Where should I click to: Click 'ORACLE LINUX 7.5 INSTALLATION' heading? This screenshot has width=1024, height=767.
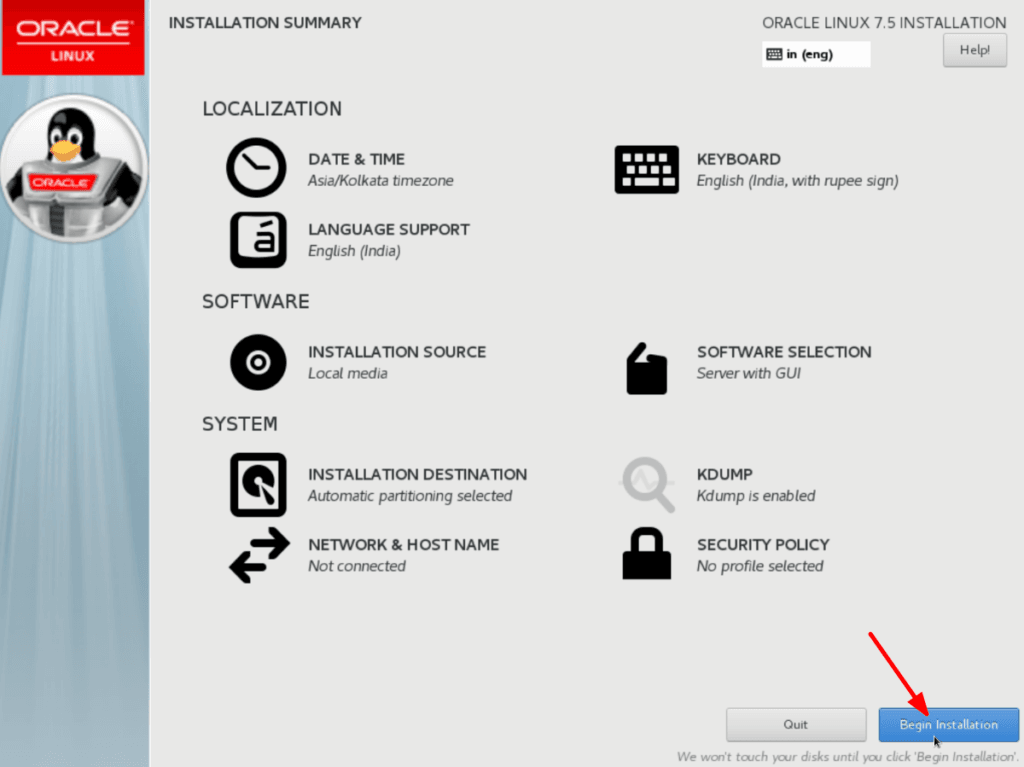[x=884, y=23]
